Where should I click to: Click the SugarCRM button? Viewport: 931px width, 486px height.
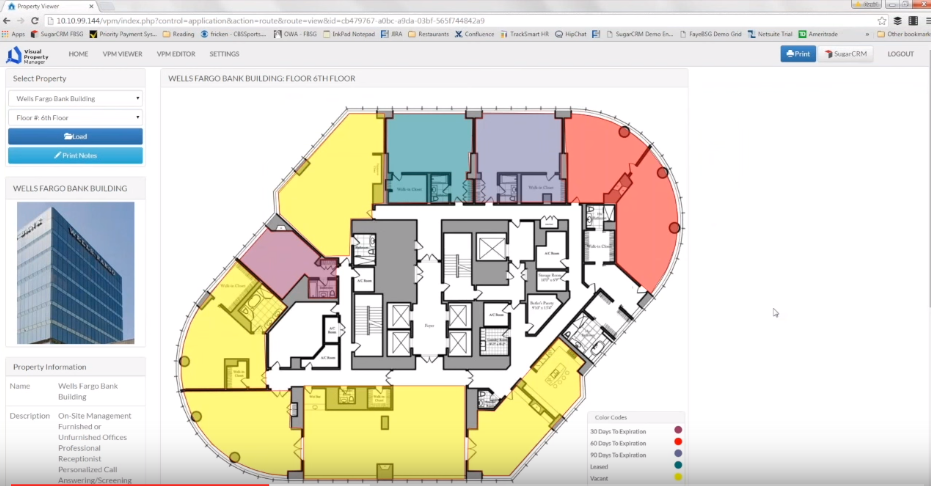(846, 54)
